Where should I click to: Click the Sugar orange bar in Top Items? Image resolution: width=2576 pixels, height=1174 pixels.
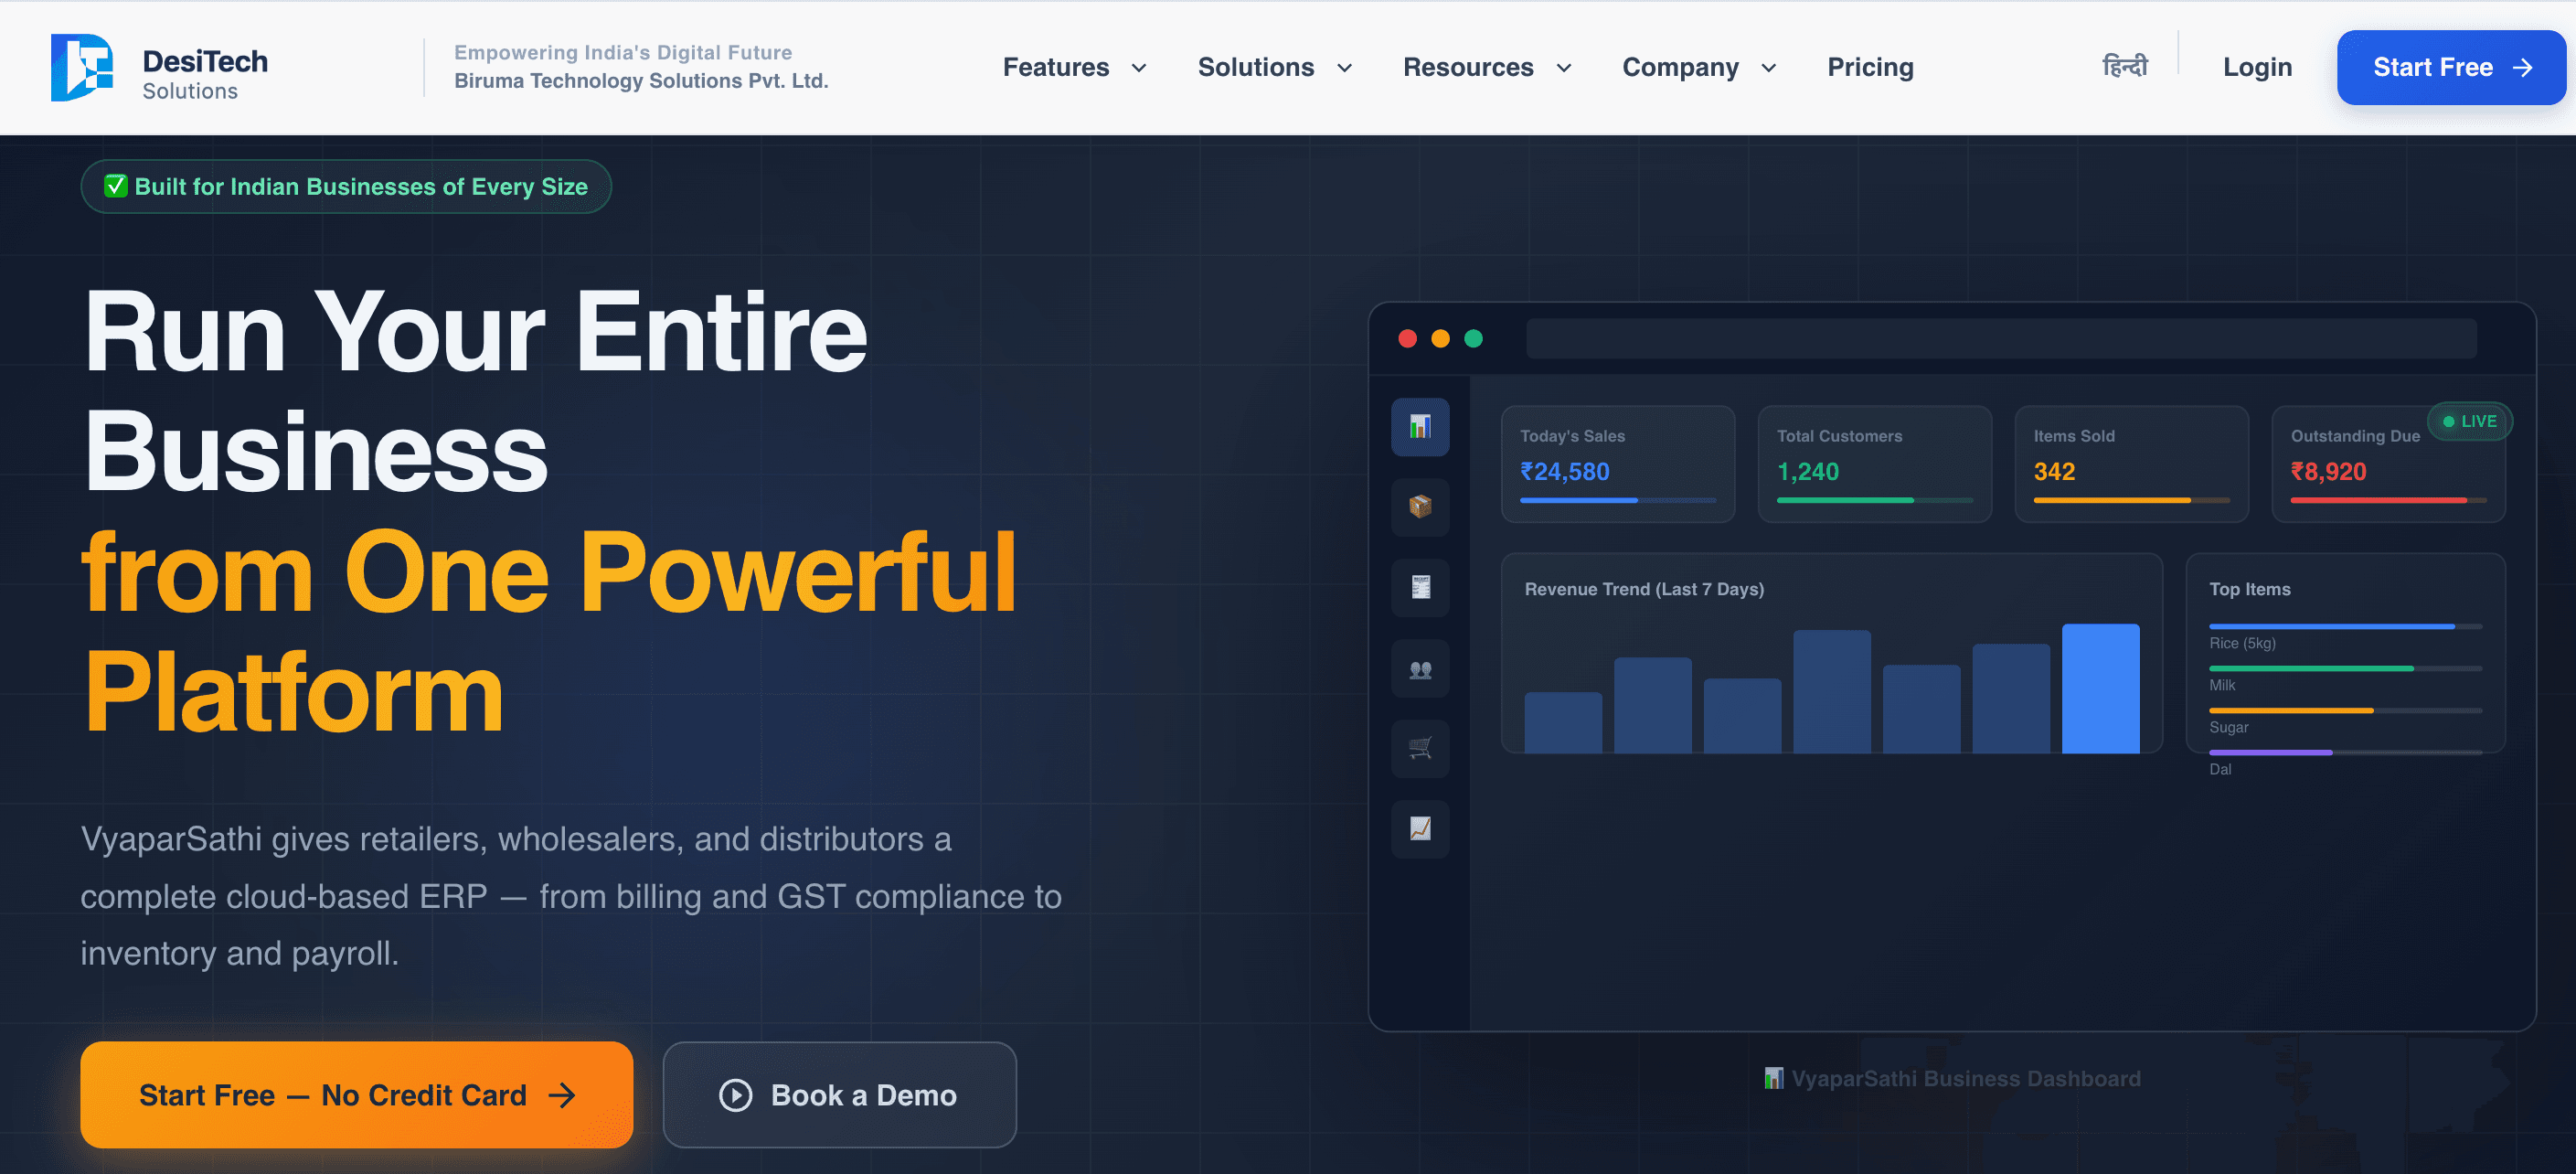tap(2290, 710)
